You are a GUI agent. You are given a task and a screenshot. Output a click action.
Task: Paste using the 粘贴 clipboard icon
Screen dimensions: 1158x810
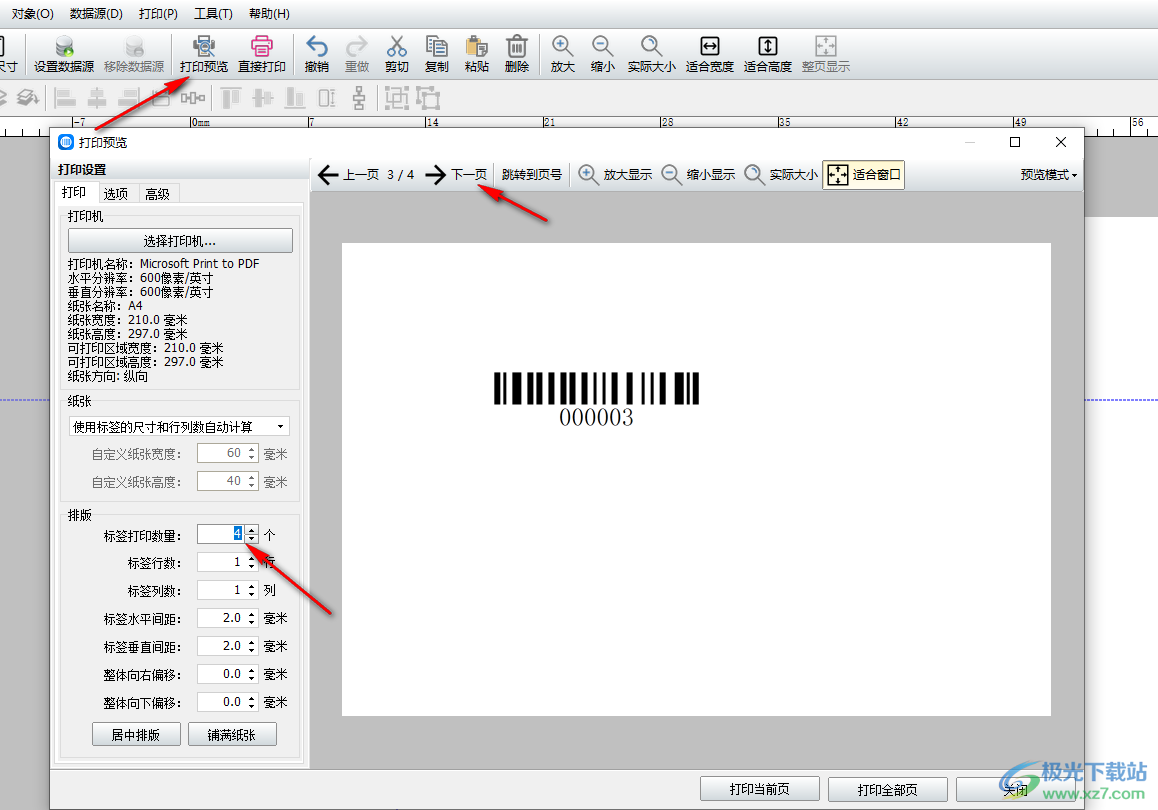tap(476, 54)
